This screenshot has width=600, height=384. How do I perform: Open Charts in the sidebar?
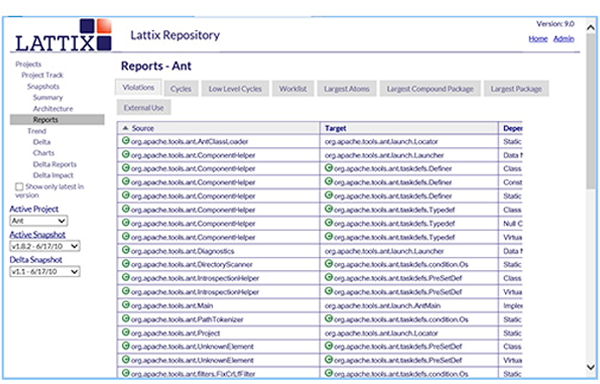pos(44,153)
